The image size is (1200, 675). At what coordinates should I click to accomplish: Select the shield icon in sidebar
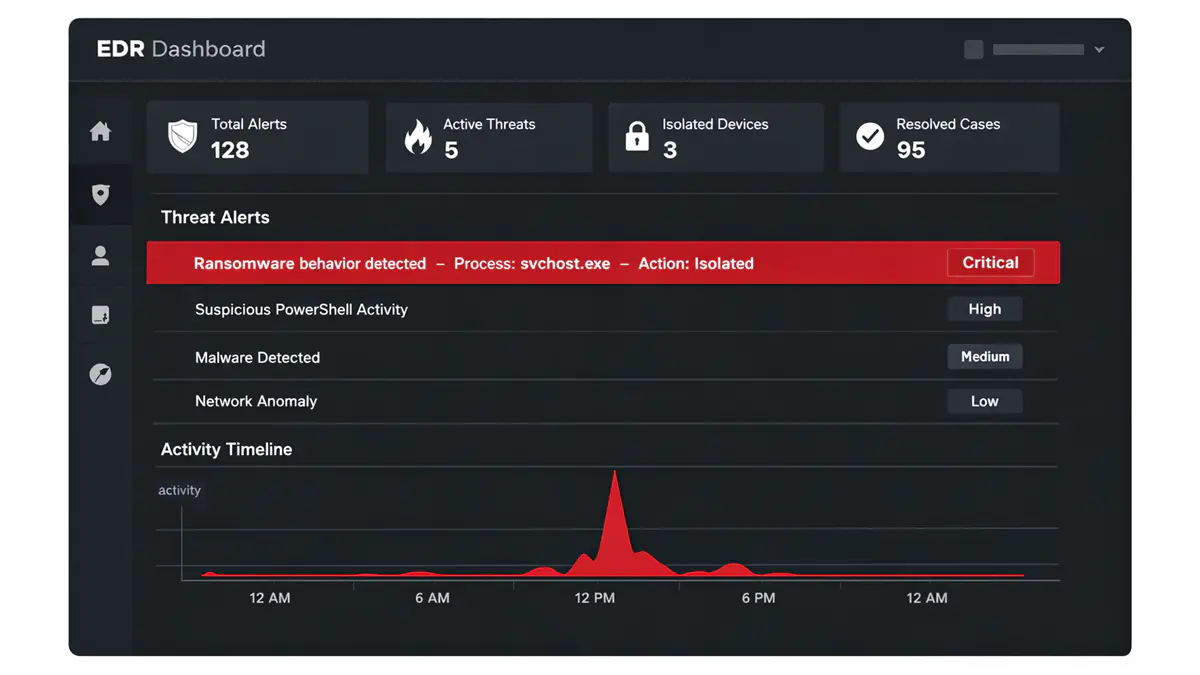point(100,194)
